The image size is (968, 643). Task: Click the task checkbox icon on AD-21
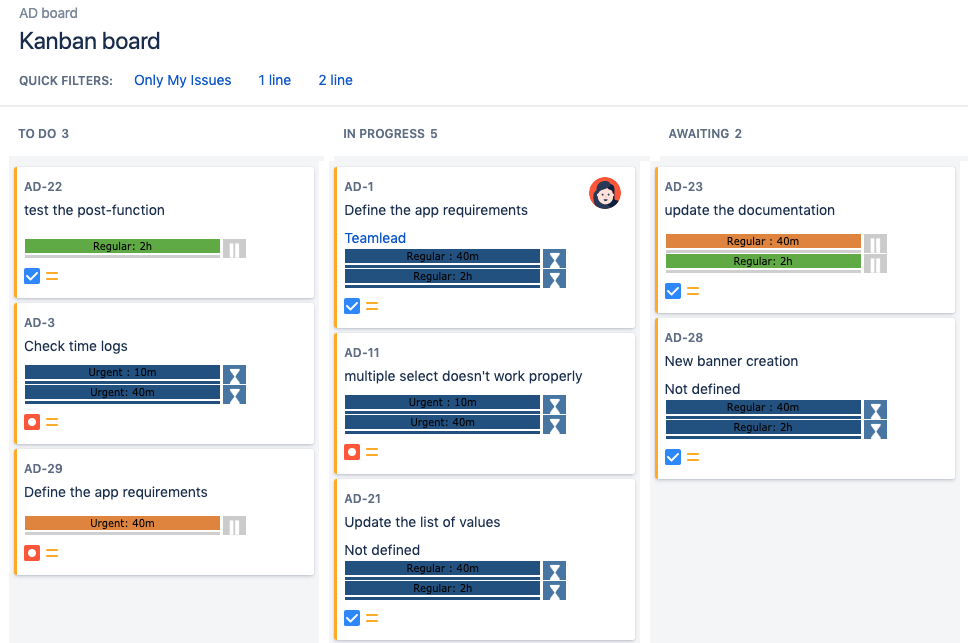352,618
